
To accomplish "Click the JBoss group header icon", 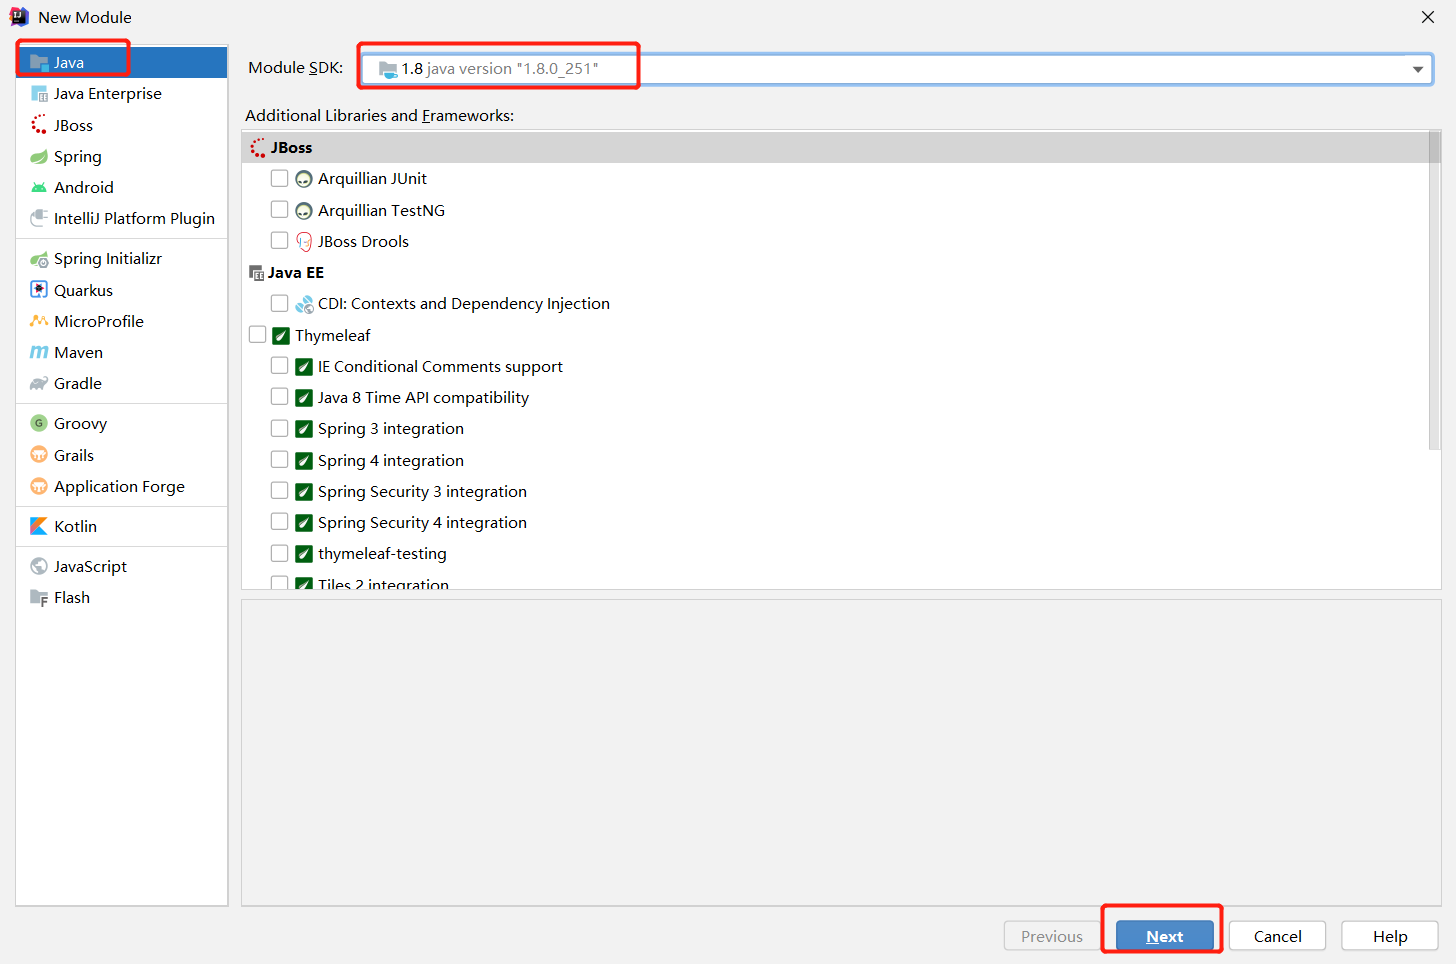I will point(258,148).
